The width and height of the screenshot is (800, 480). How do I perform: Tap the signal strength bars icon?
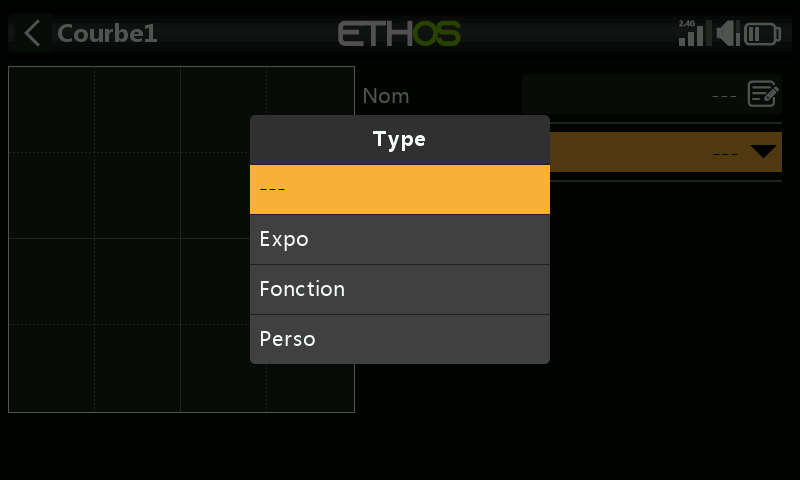tap(694, 35)
